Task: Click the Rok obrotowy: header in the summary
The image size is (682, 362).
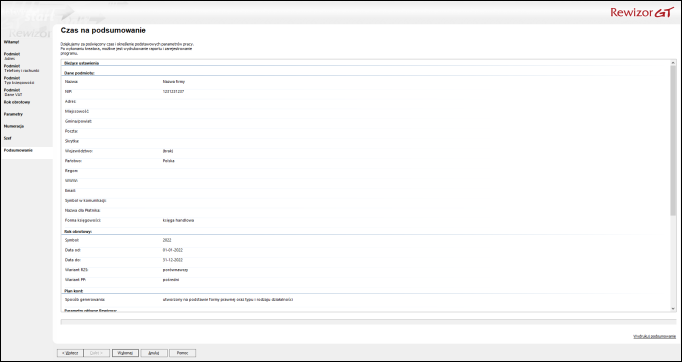Action: pos(78,231)
